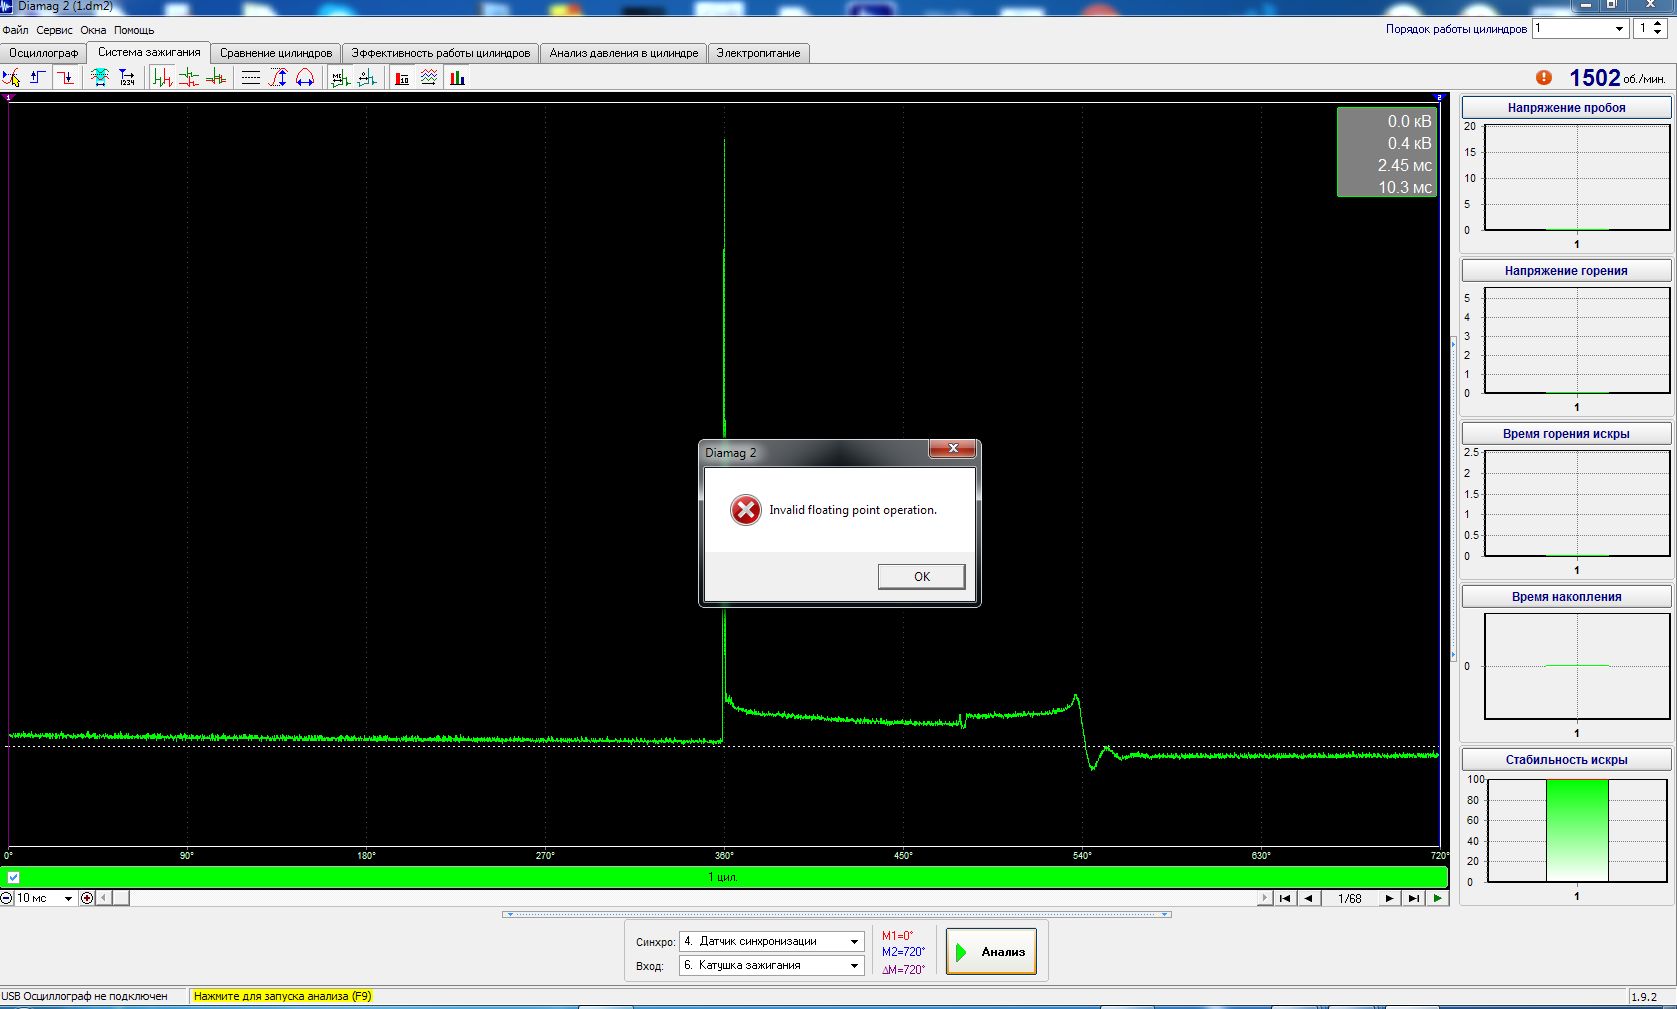Click the M2=720° marker label
1677x1009 pixels.
click(x=903, y=952)
